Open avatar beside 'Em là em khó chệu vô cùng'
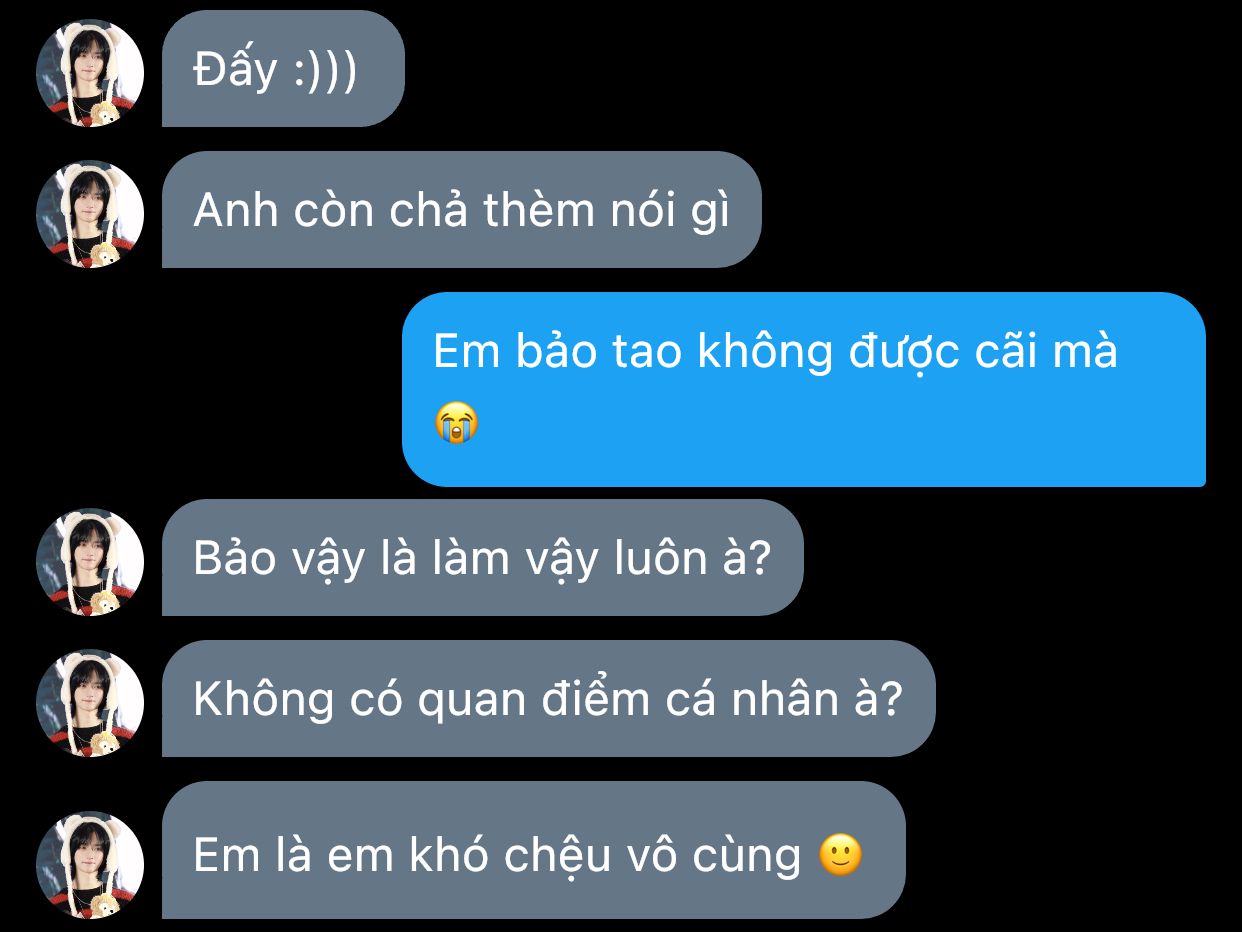Image resolution: width=1242 pixels, height=932 pixels. (x=90, y=865)
